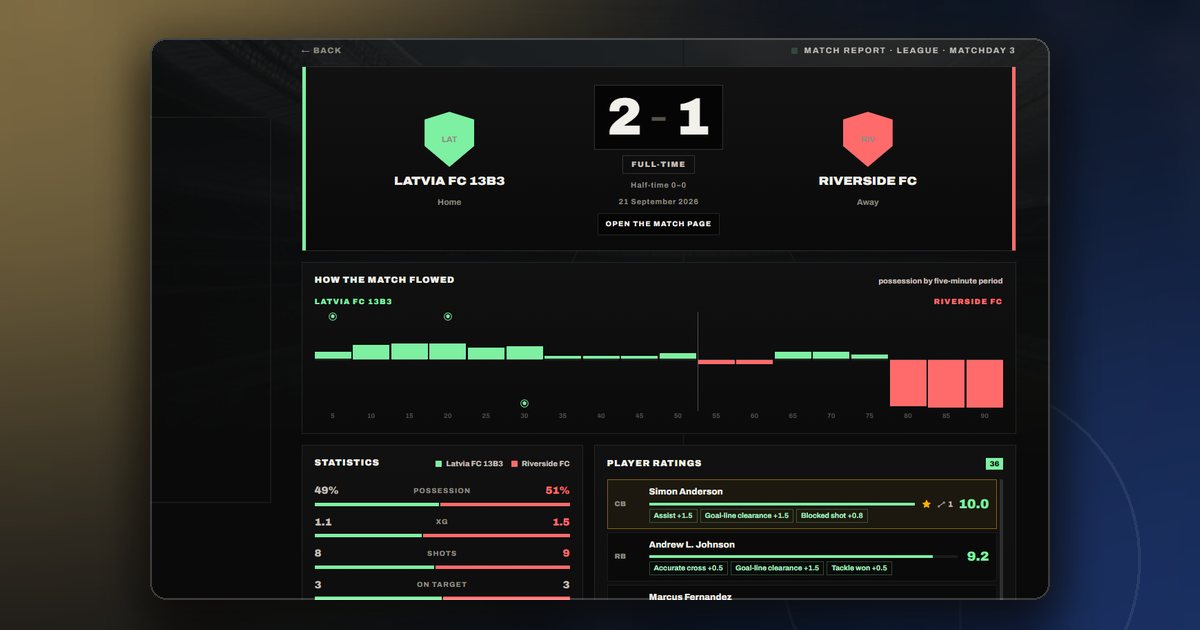Click the Half-time 0–0 text

(658, 185)
